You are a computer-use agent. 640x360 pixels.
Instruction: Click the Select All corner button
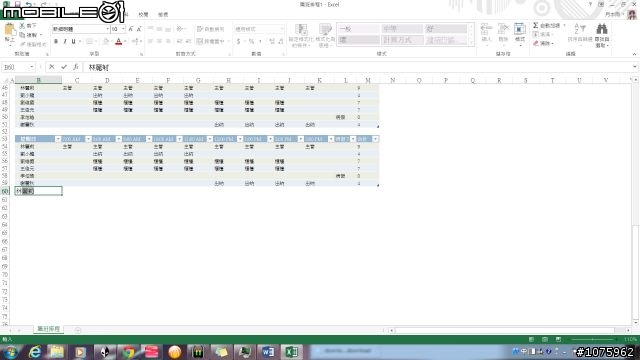5,80
